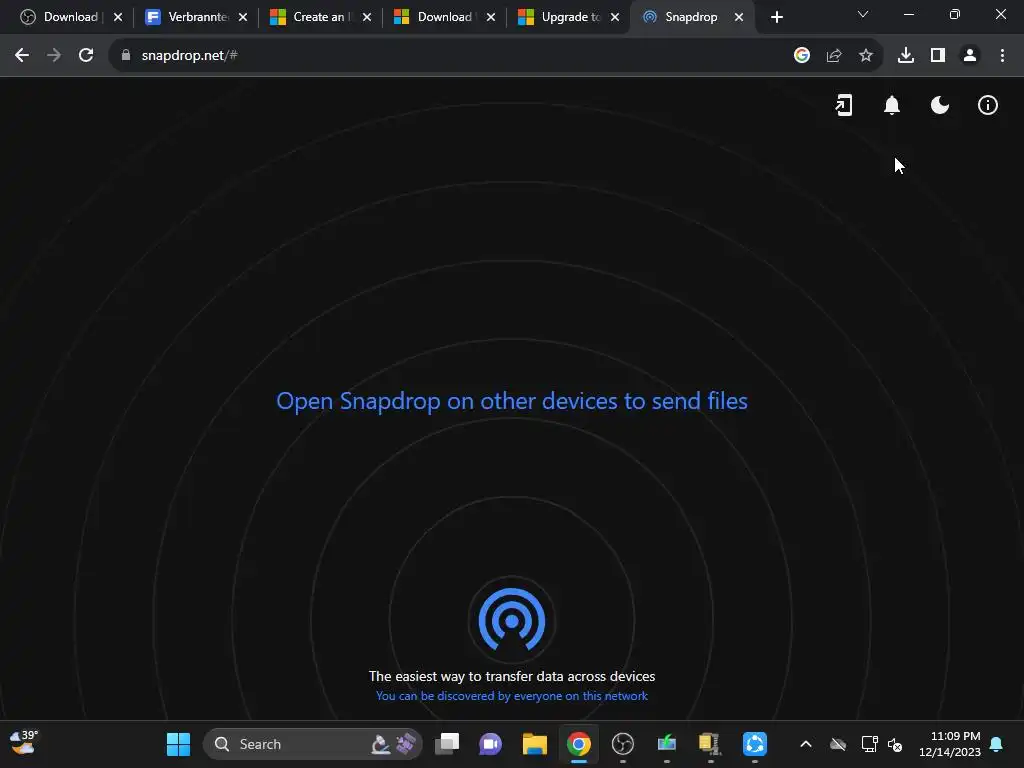This screenshot has height=768, width=1024.
Task: Open OBS Studio from the taskbar
Action: click(x=622, y=744)
